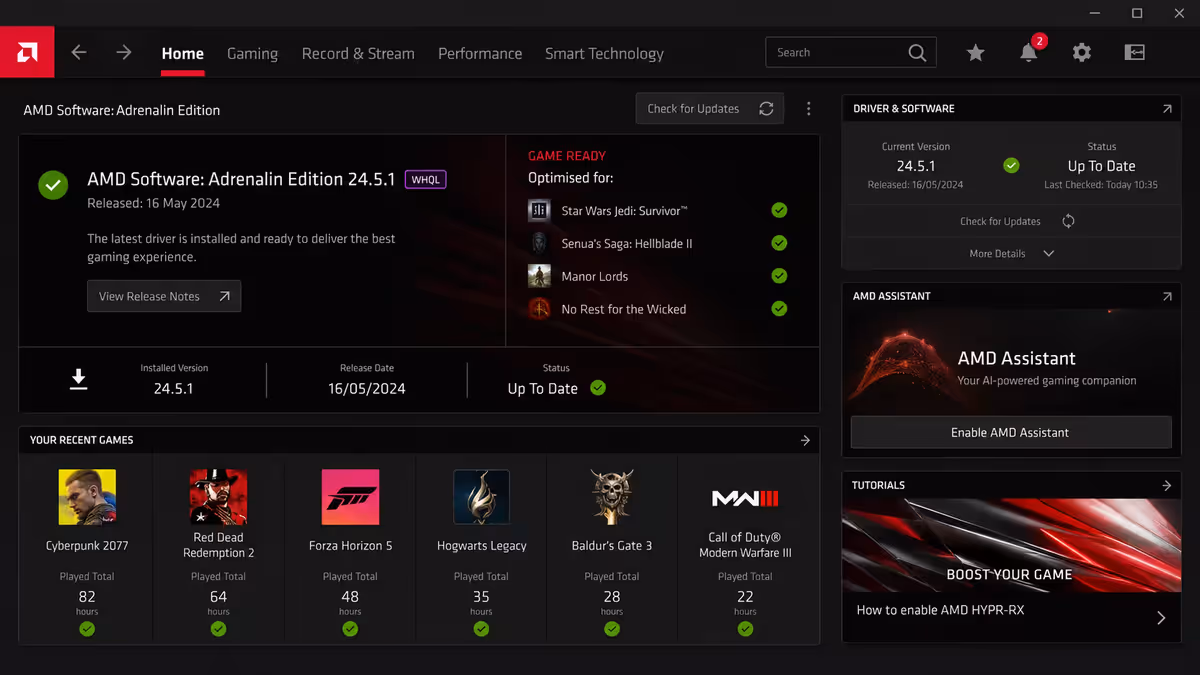This screenshot has width=1200, height=675.
Task: Click the Manor Lords game icon
Action: pyautogui.click(x=539, y=276)
